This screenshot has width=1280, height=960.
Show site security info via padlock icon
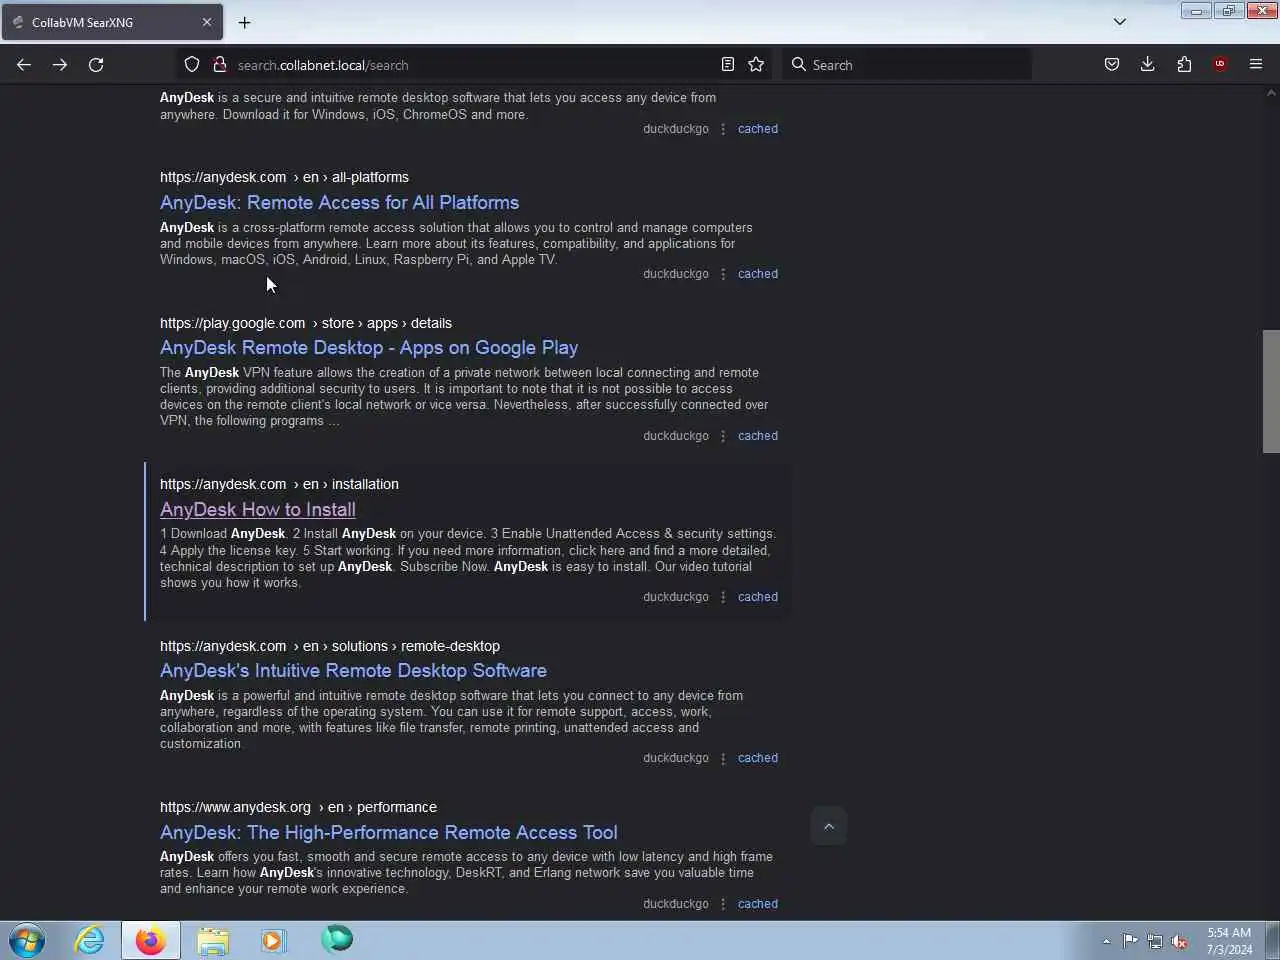click(x=219, y=65)
